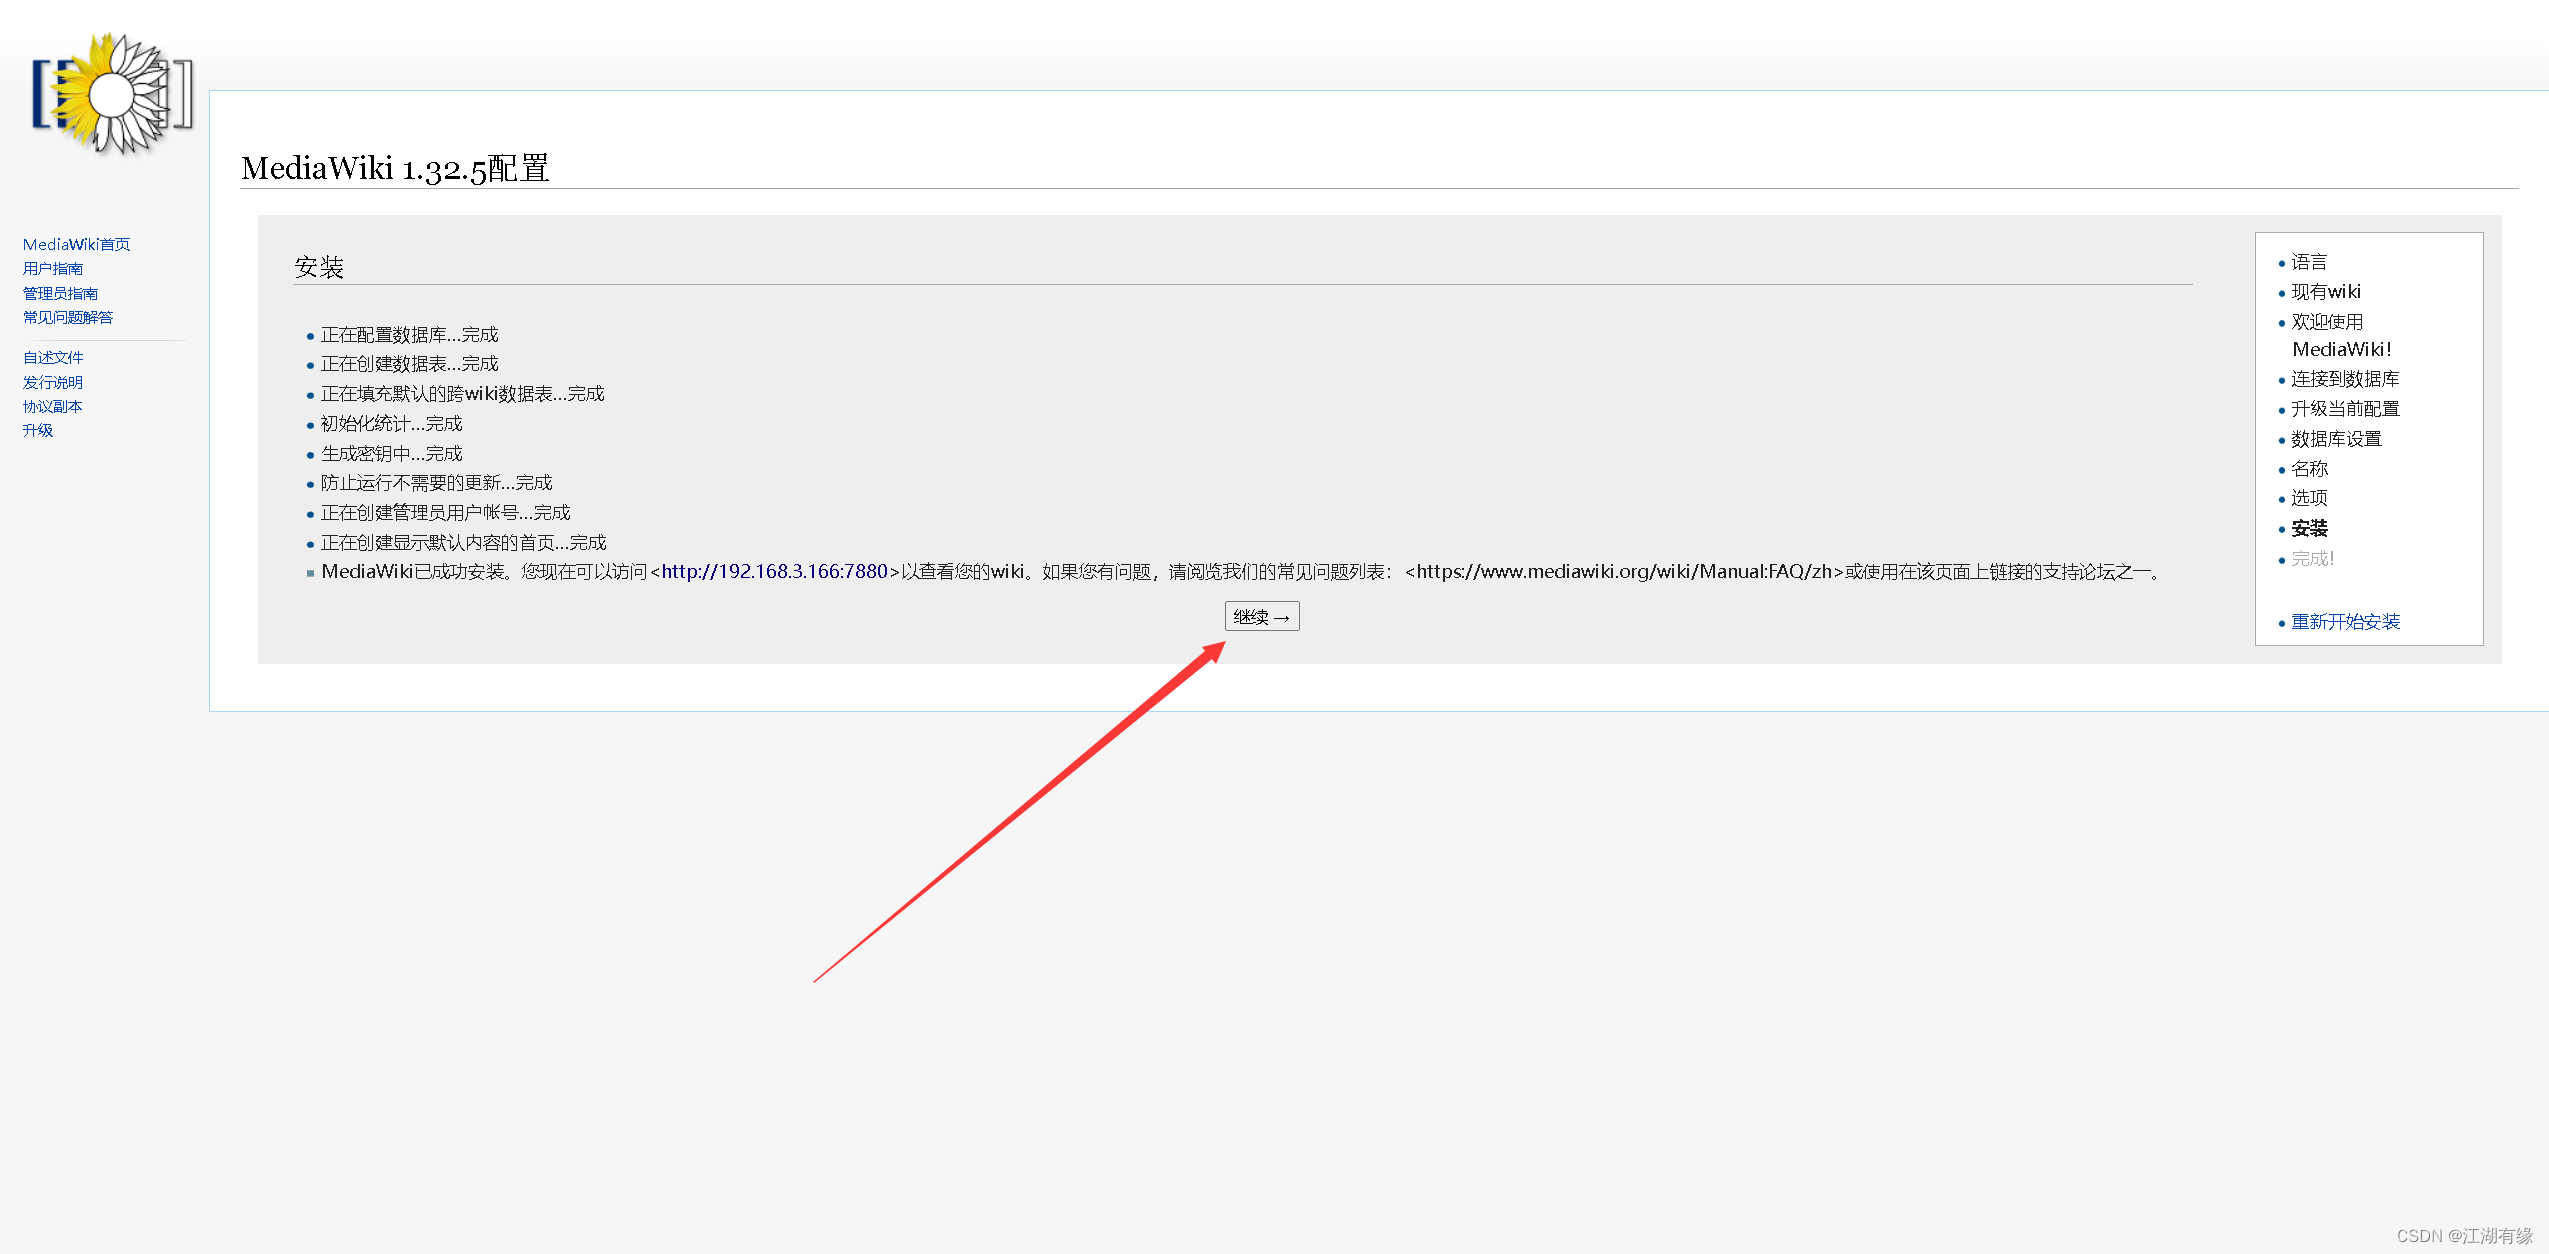Click 重新开始安装 restart installation link
The image size is (2549, 1254).
tap(2345, 622)
